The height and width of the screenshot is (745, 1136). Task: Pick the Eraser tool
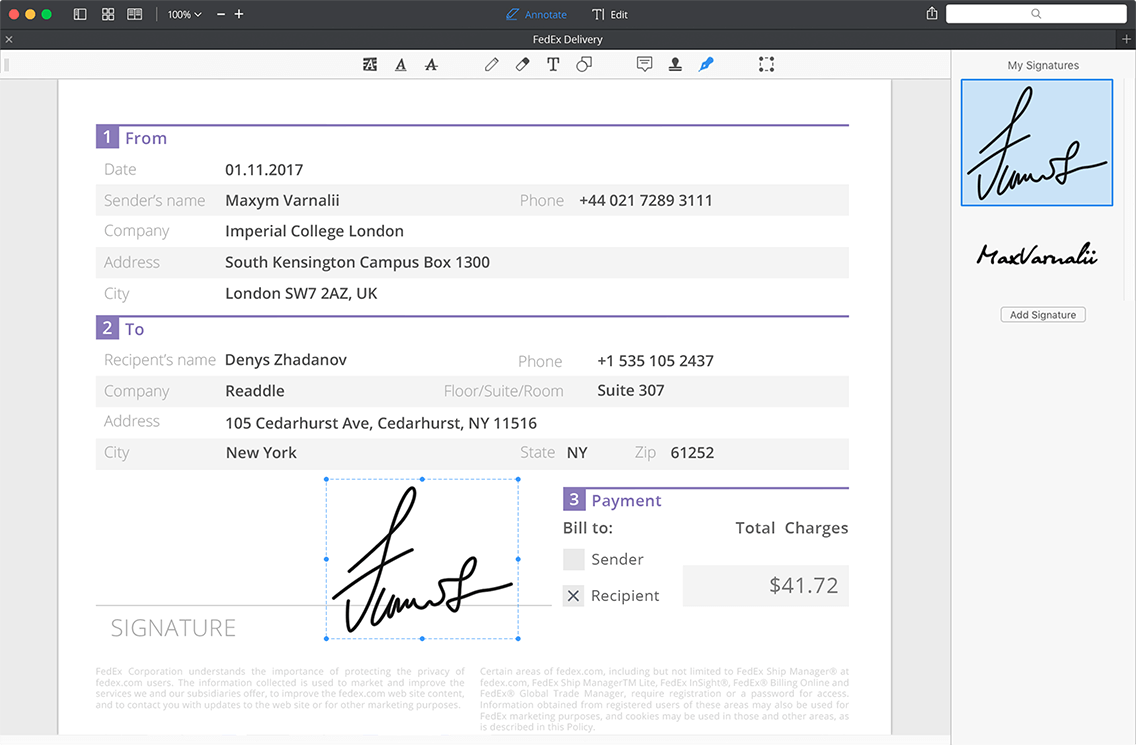[x=522, y=64]
